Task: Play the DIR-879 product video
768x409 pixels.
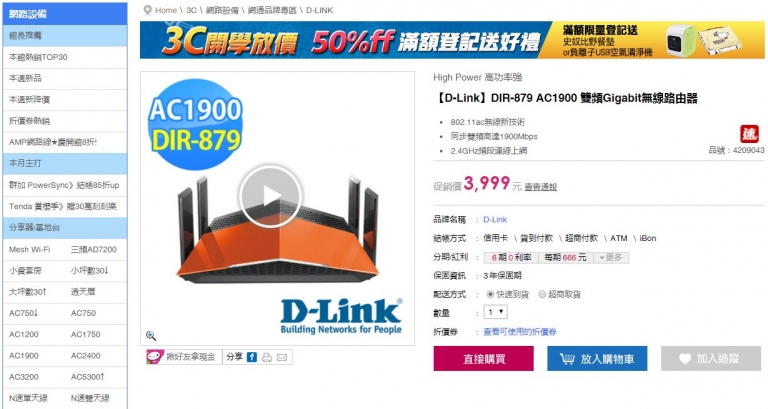Action: [x=270, y=196]
